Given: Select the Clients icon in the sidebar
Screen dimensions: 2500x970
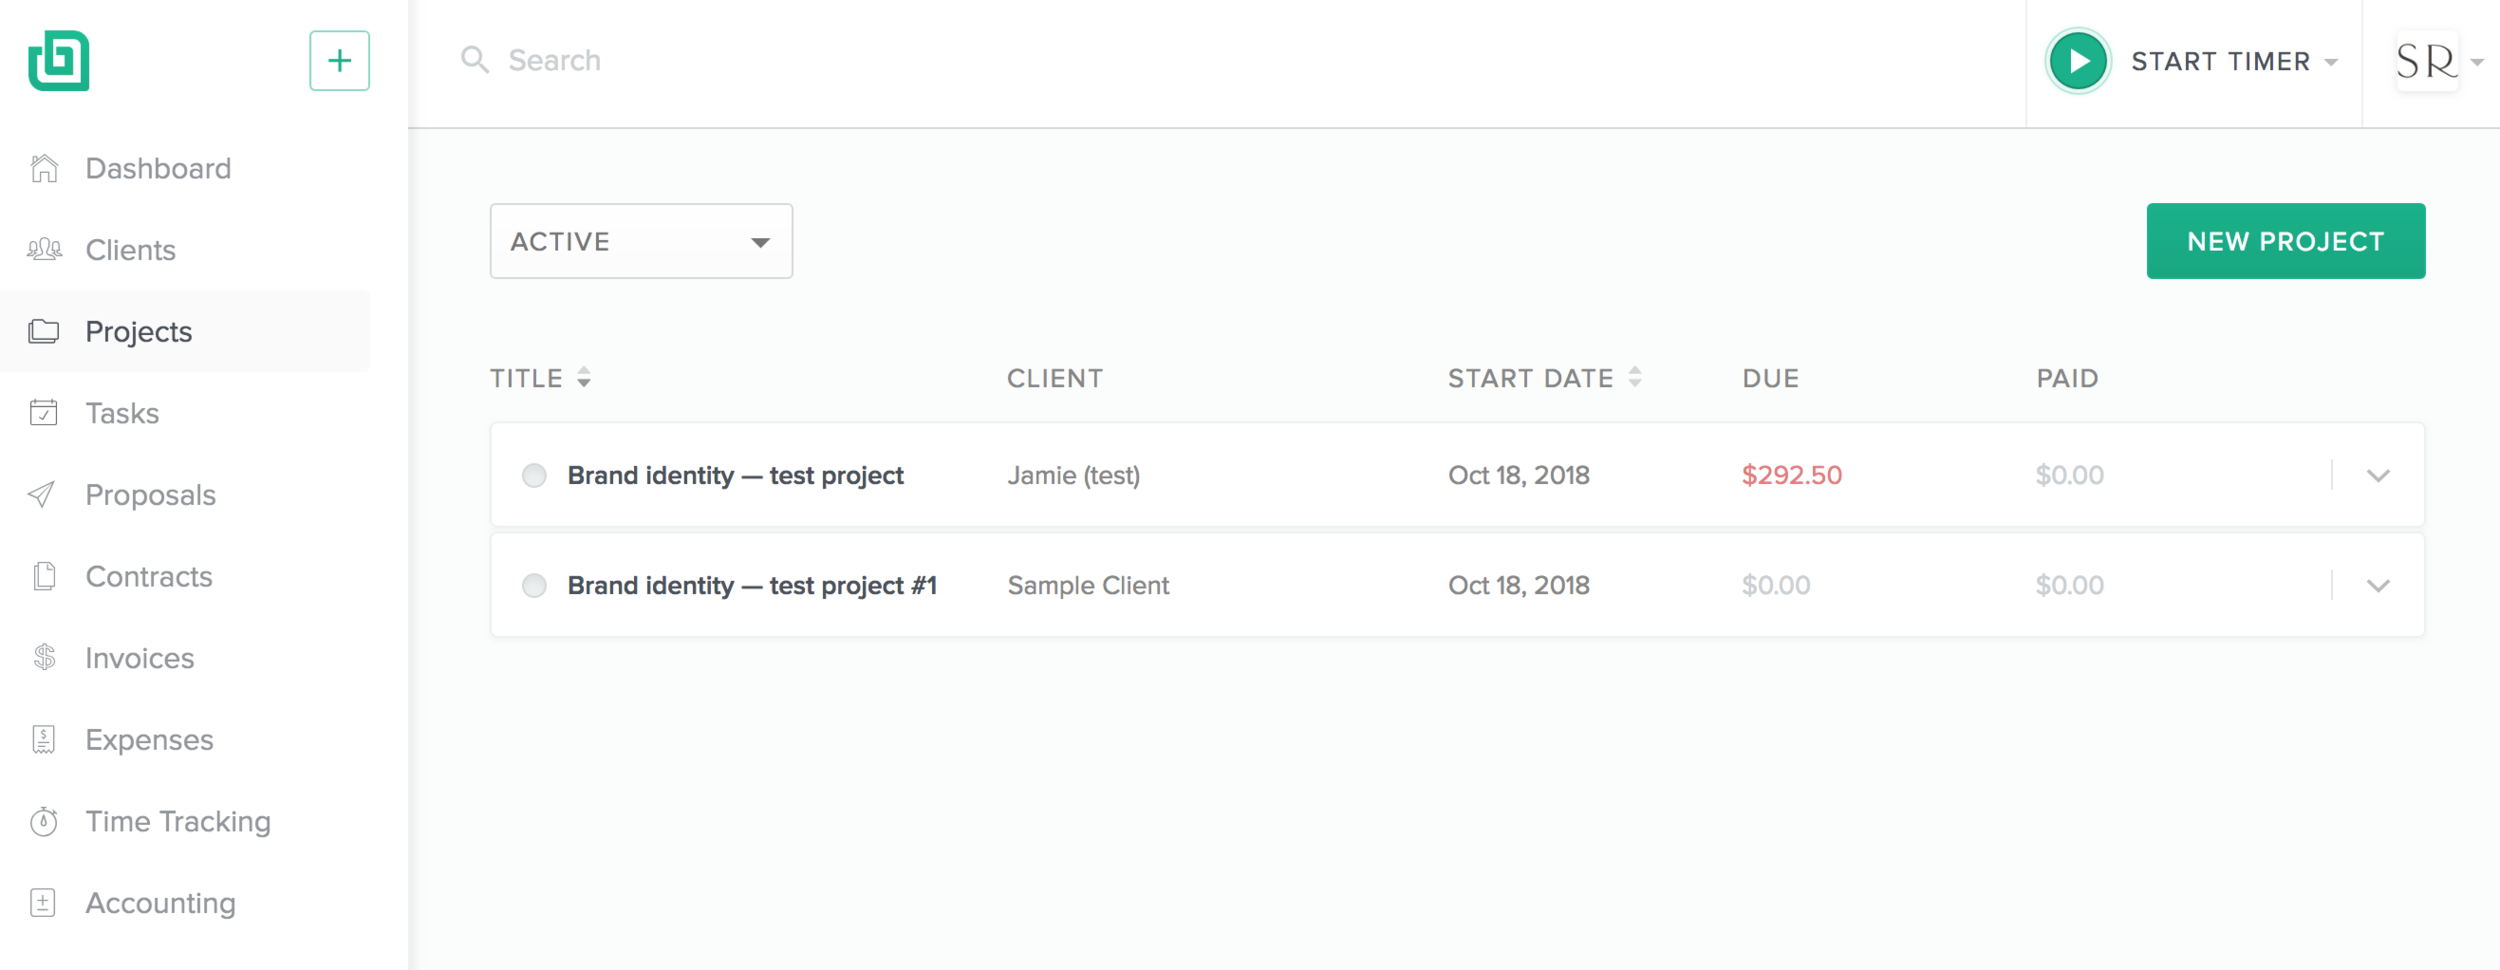Looking at the screenshot, I should [45, 249].
